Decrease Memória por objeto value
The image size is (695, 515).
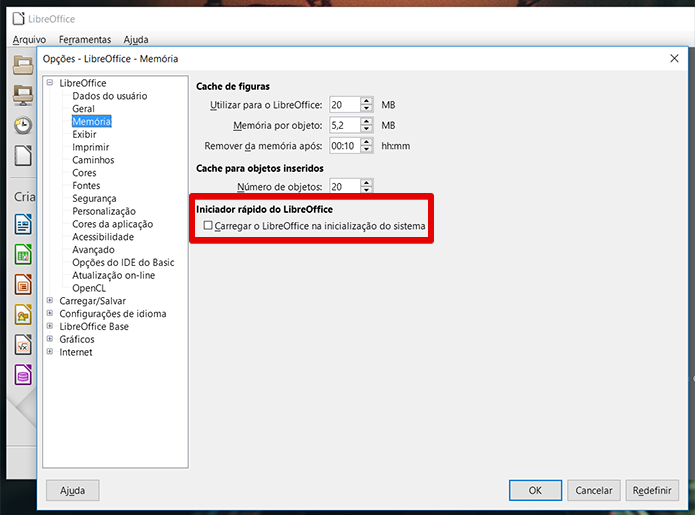(367, 129)
